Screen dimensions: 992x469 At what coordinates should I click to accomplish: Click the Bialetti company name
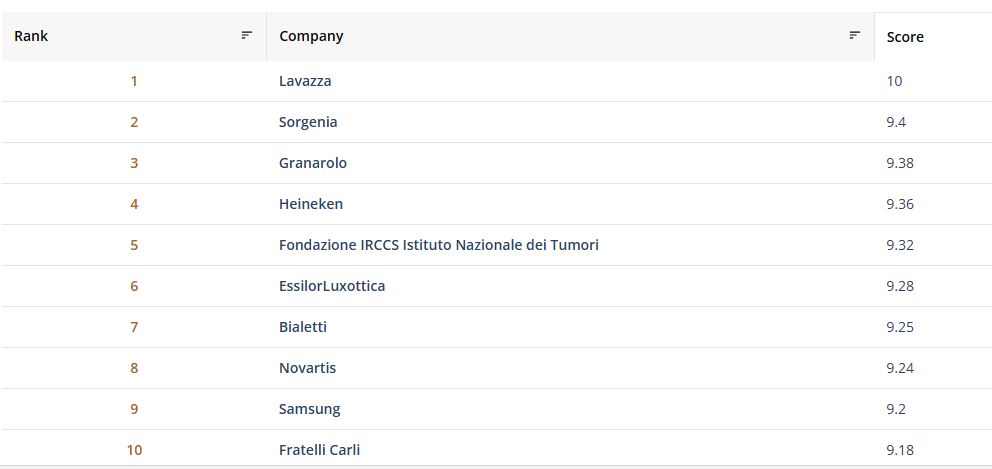coord(303,327)
